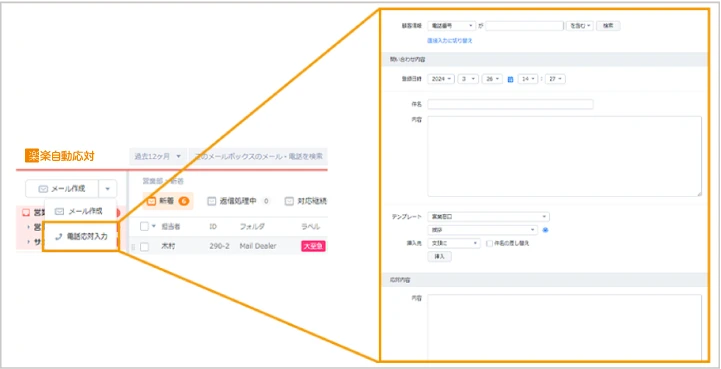Open the day dropdown showing 26
Viewport: 721px width, 369px height.
[492, 79]
